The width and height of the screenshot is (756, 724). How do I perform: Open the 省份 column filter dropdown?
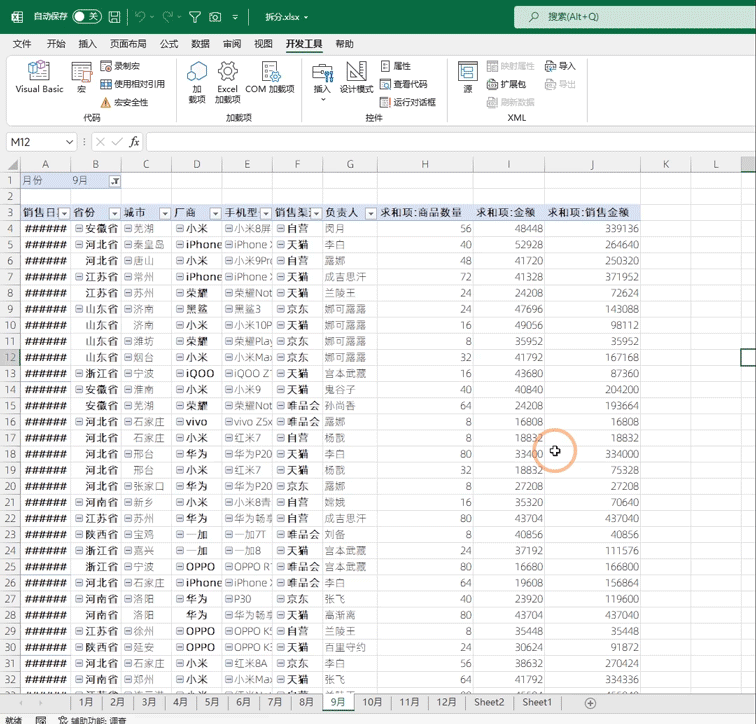(114, 213)
